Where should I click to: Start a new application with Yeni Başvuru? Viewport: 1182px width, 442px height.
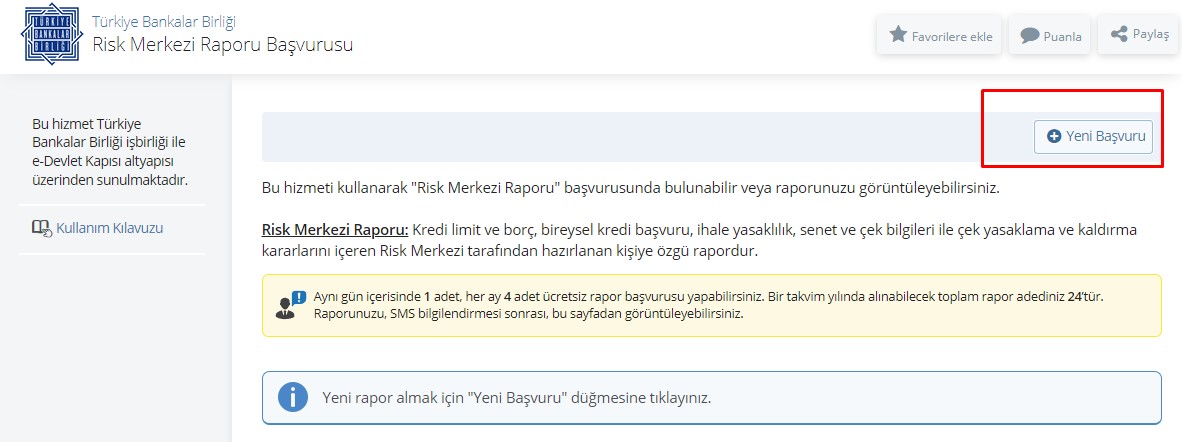(1093, 137)
